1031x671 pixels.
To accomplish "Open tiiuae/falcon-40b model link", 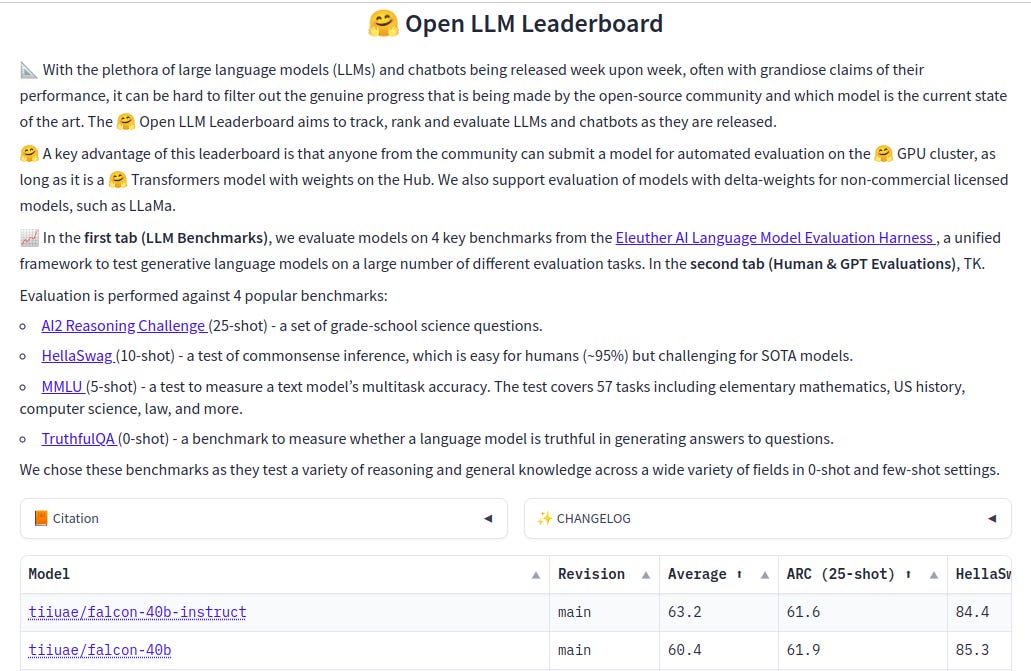I will pos(100,650).
